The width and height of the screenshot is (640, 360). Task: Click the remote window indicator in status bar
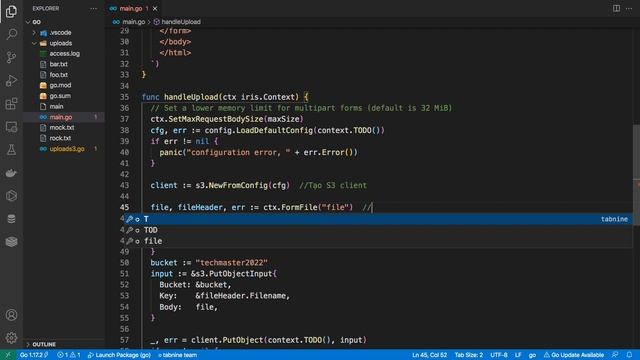(8, 355)
